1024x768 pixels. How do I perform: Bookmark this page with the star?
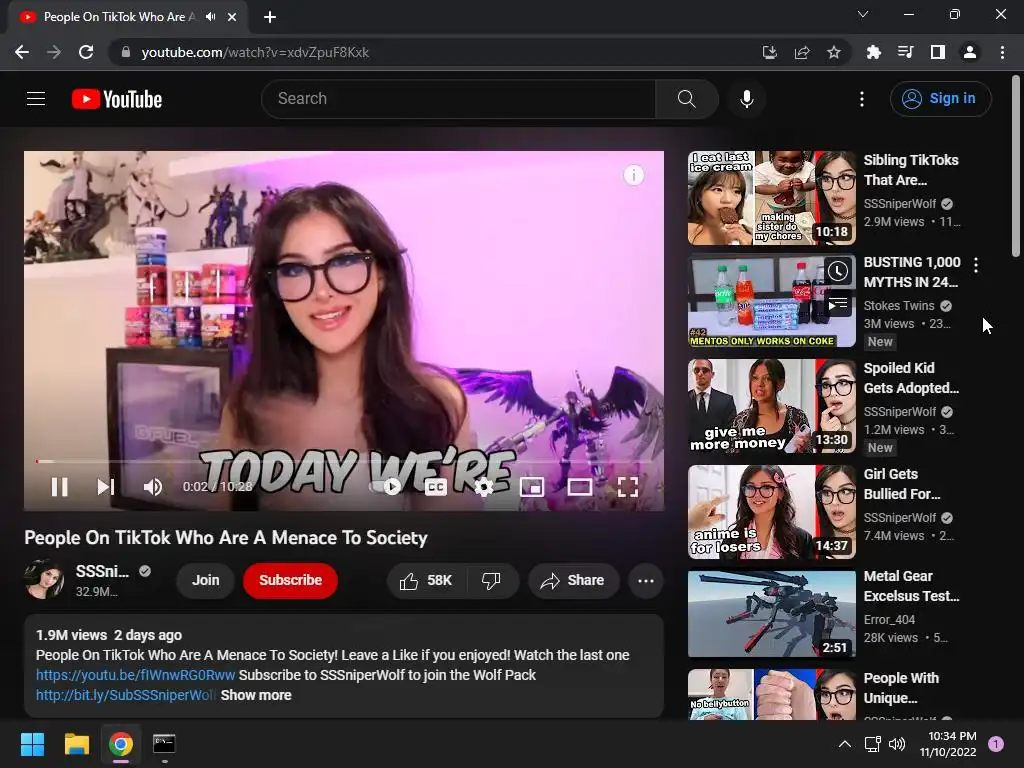point(833,52)
